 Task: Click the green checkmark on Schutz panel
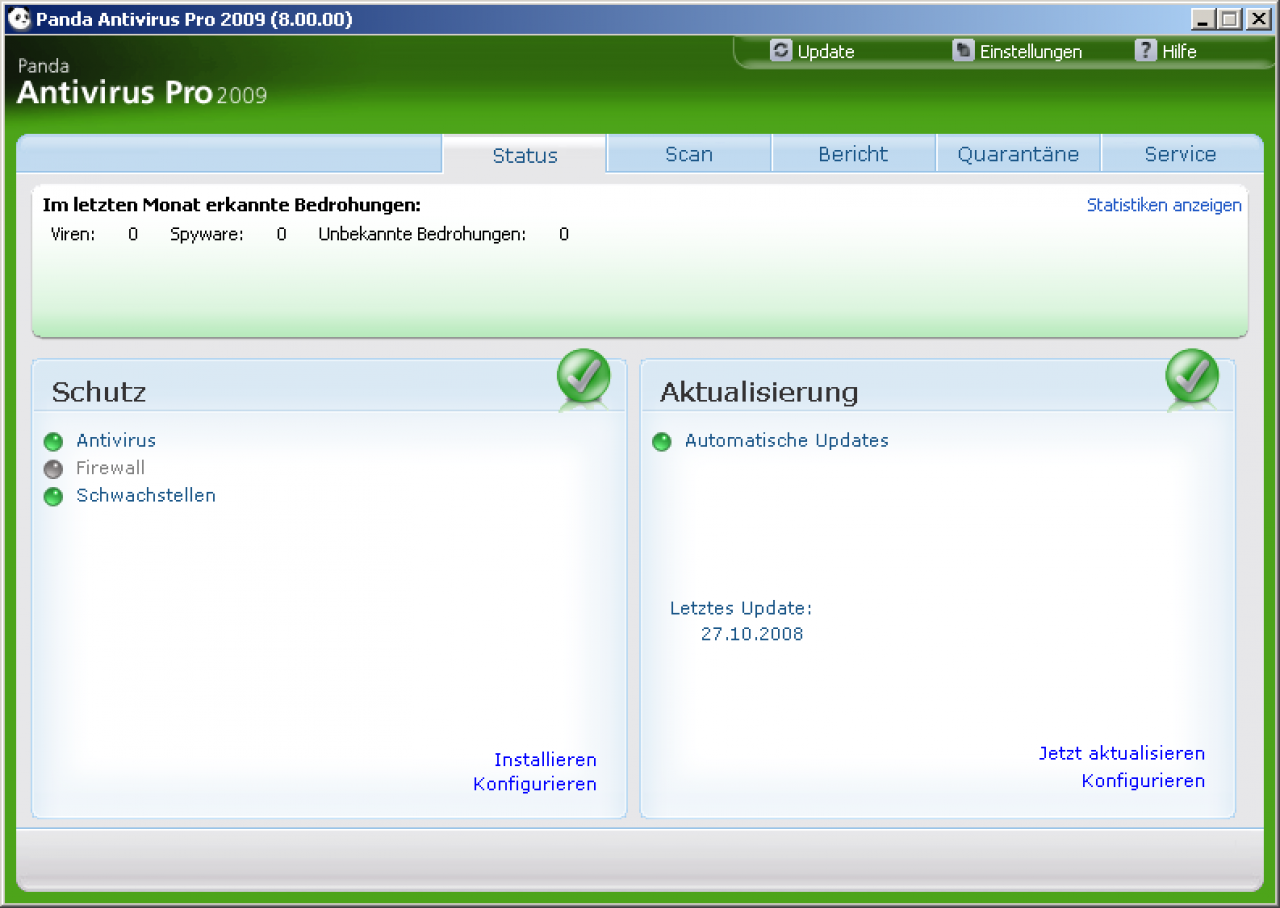click(584, 378)
